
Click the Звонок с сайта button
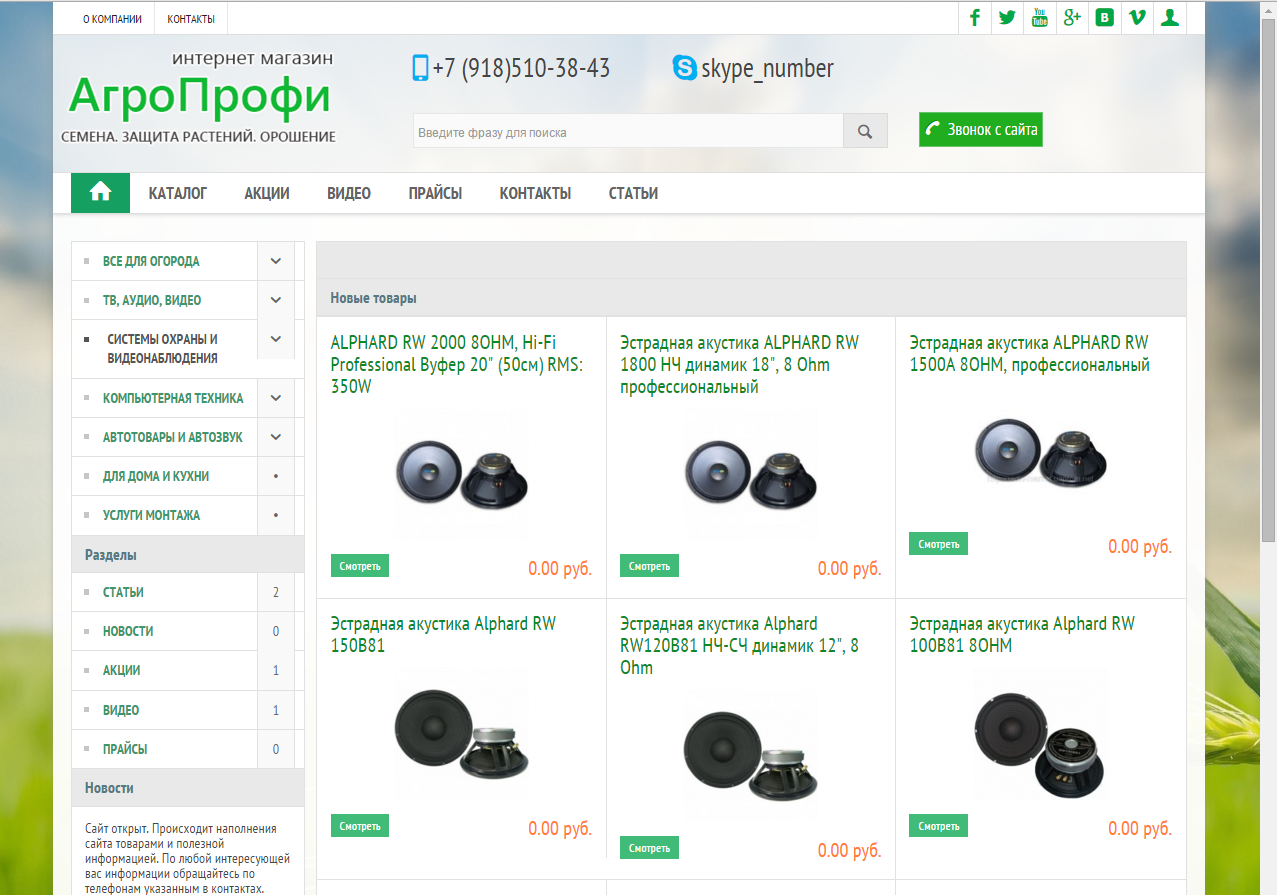pos(981,129)
